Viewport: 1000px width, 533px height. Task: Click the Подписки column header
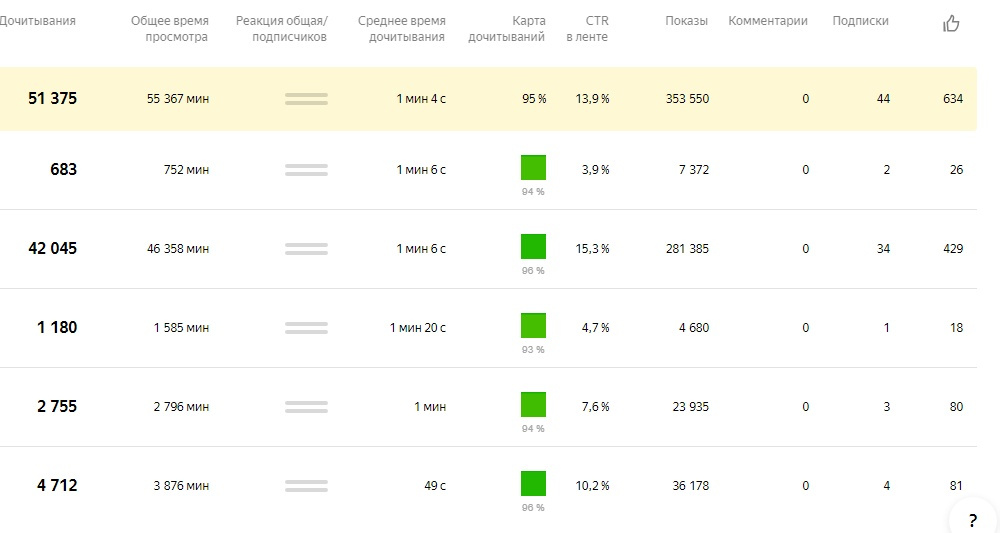point(860,21)
